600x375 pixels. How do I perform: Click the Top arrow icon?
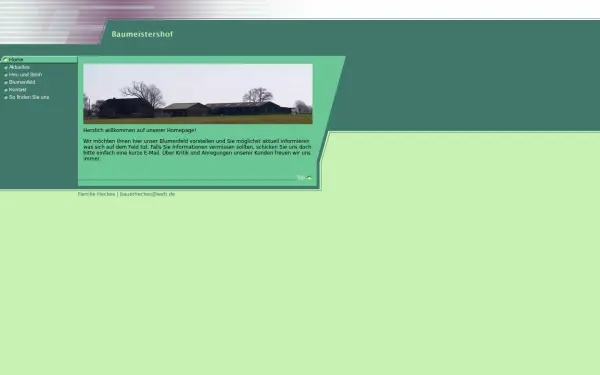click(x=309, y=178)
